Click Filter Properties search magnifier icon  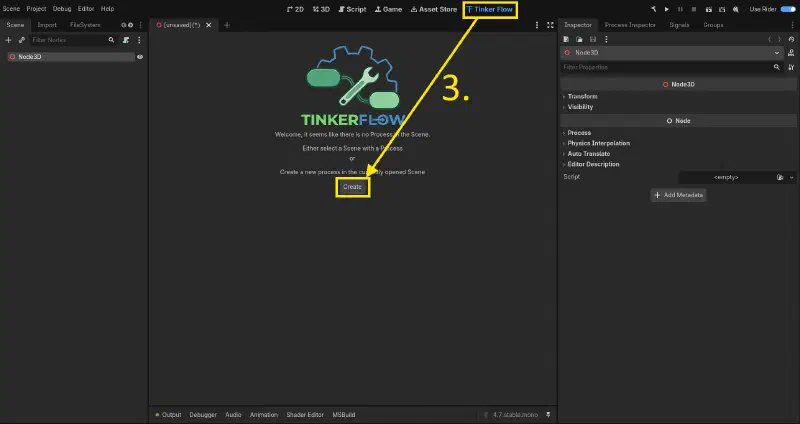point(777,67)
